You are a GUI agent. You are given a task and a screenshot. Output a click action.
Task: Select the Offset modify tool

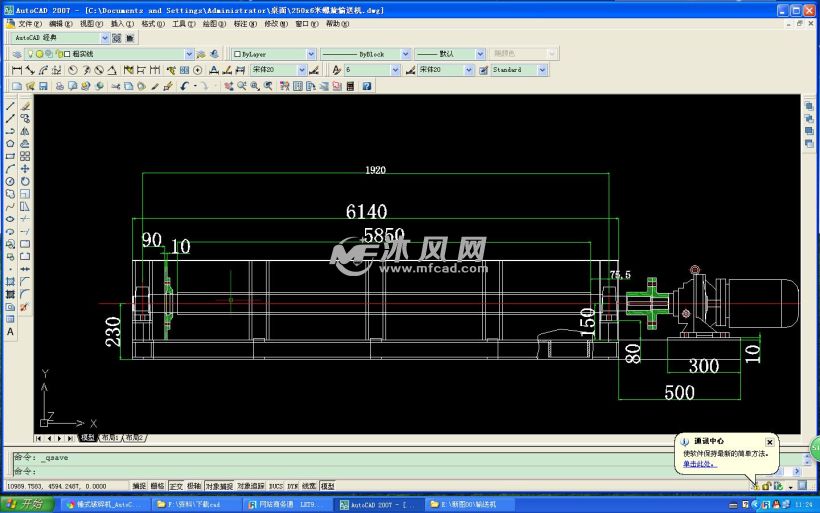(x=25, y=144)
